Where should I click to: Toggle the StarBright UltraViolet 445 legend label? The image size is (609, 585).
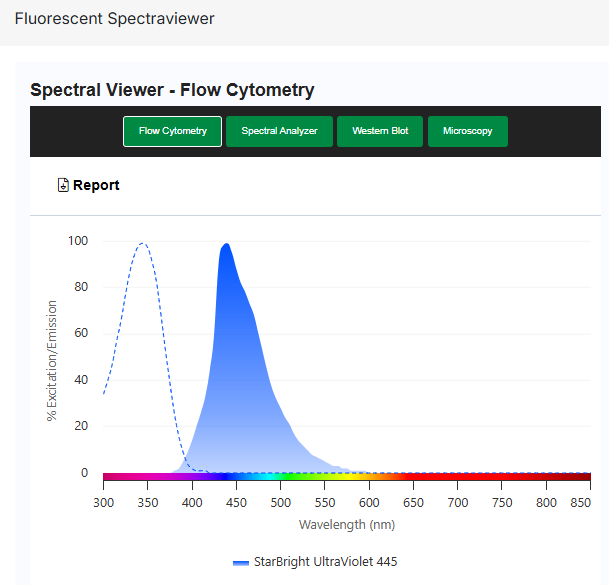point(325,561)
